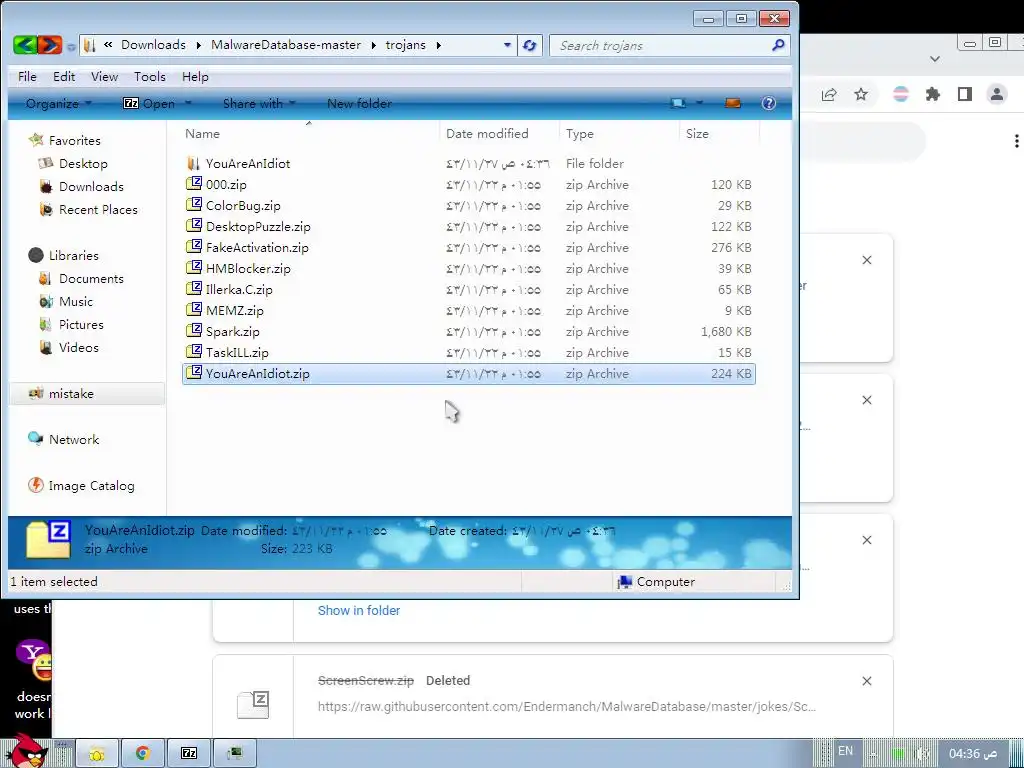The width and height of the screenshot is (1024, 768).
Task: Open Chrome from the taskbar
Action: click(143, 753)
